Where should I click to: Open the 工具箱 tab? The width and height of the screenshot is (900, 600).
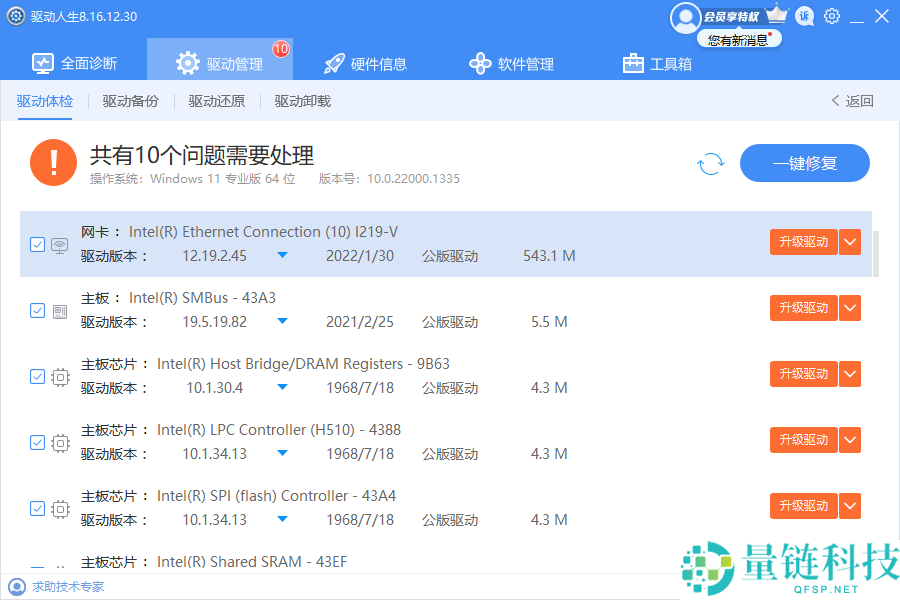(x=657, y=63)
